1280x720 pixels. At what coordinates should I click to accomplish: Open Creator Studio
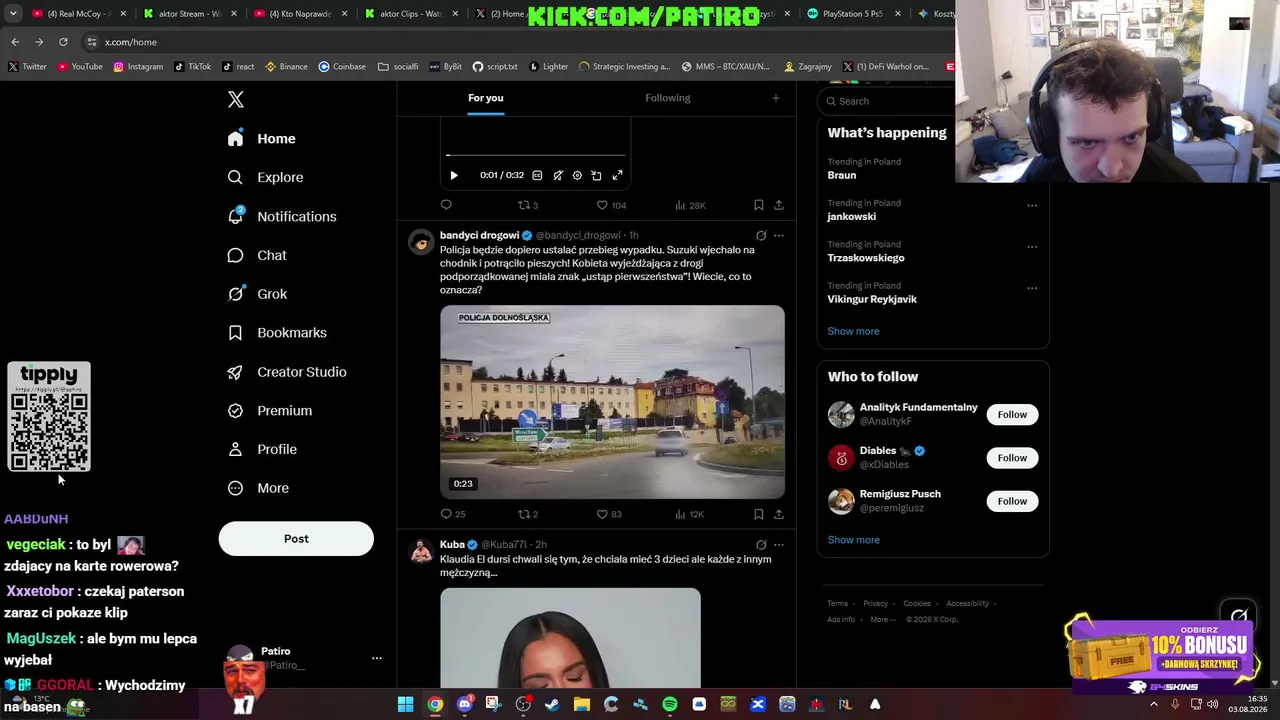(287, 372)
